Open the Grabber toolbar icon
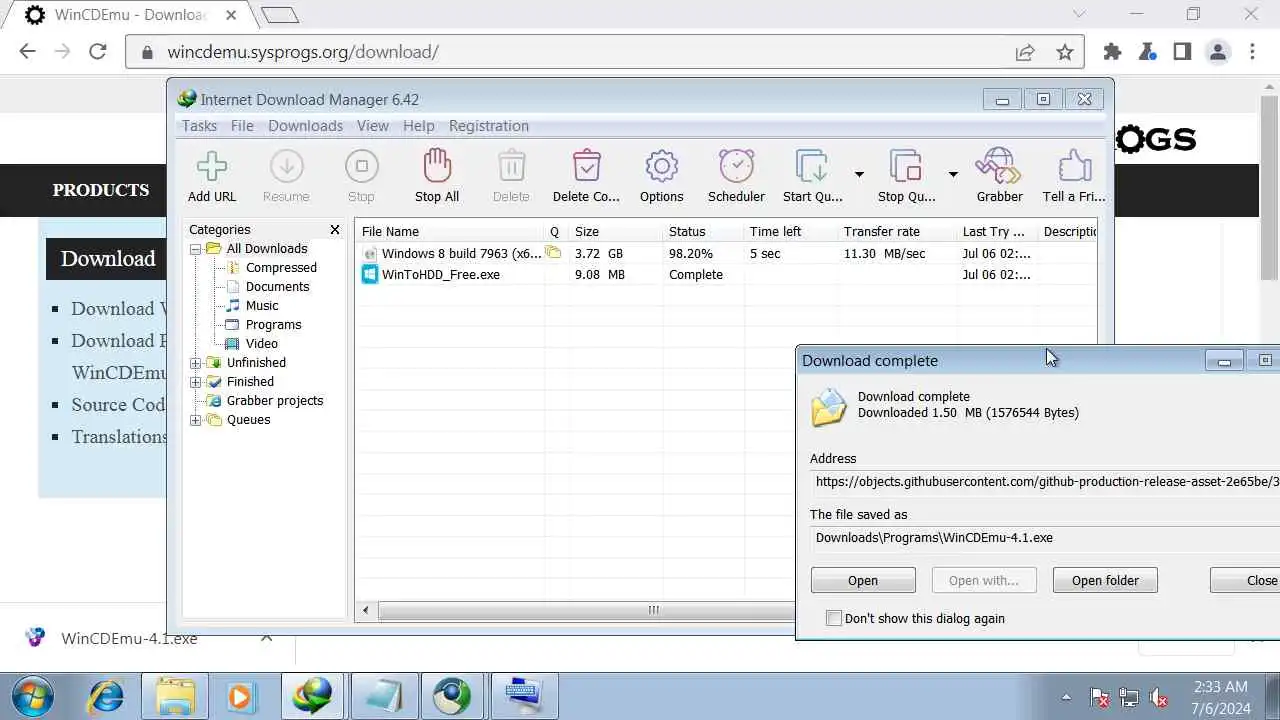1280x720 pixels. tap(999, 167)
